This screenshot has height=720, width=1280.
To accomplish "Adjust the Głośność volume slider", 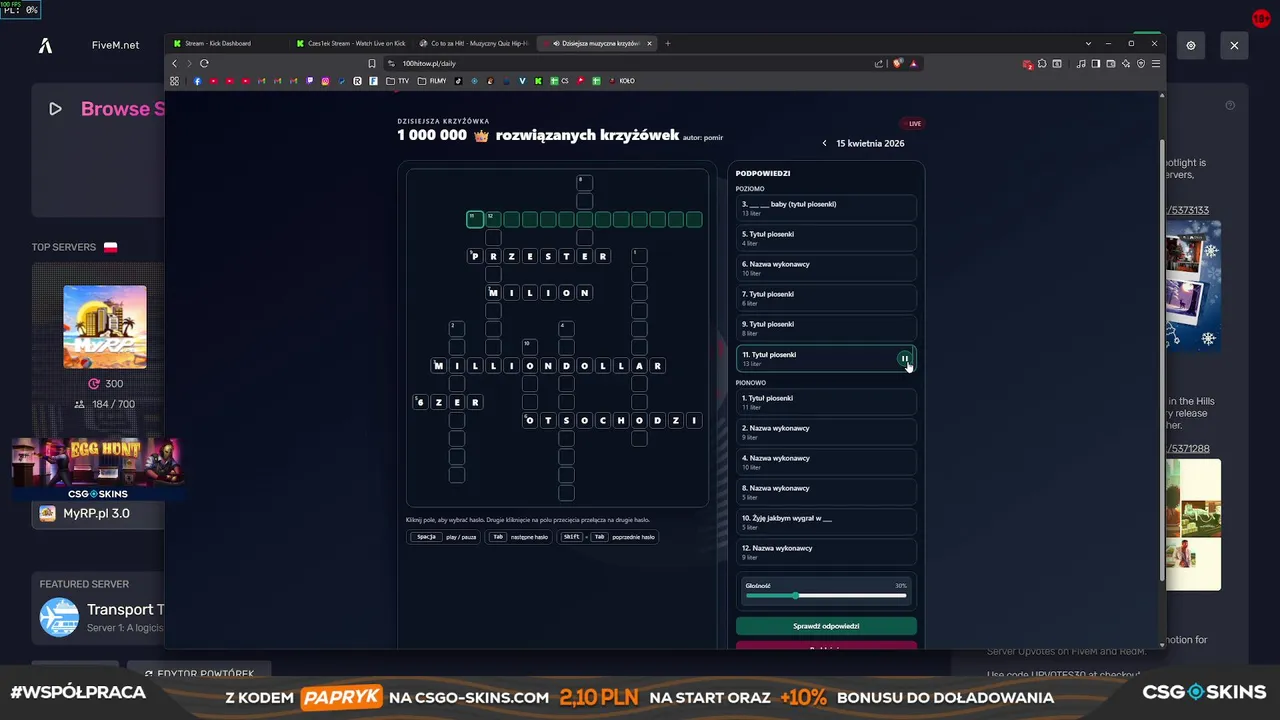I will coord(826,596).
